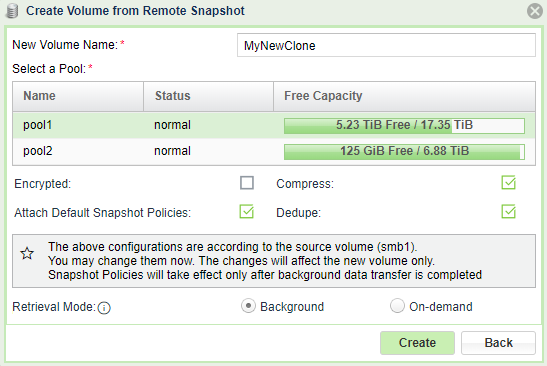Click pool2 free capacity bar
Viewport: 547px width, 366px height.
pyautogui.click(x=404, y=152)
